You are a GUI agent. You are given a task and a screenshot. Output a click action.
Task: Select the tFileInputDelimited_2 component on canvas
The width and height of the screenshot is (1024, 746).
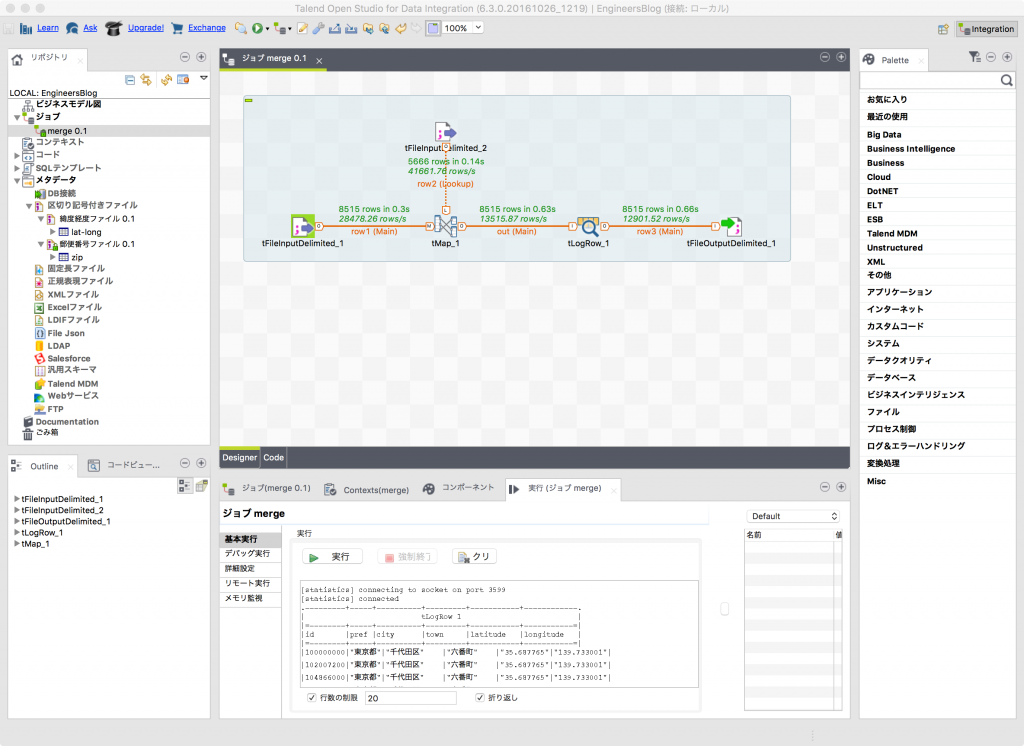pyautogui.click(x=445, y=132)
